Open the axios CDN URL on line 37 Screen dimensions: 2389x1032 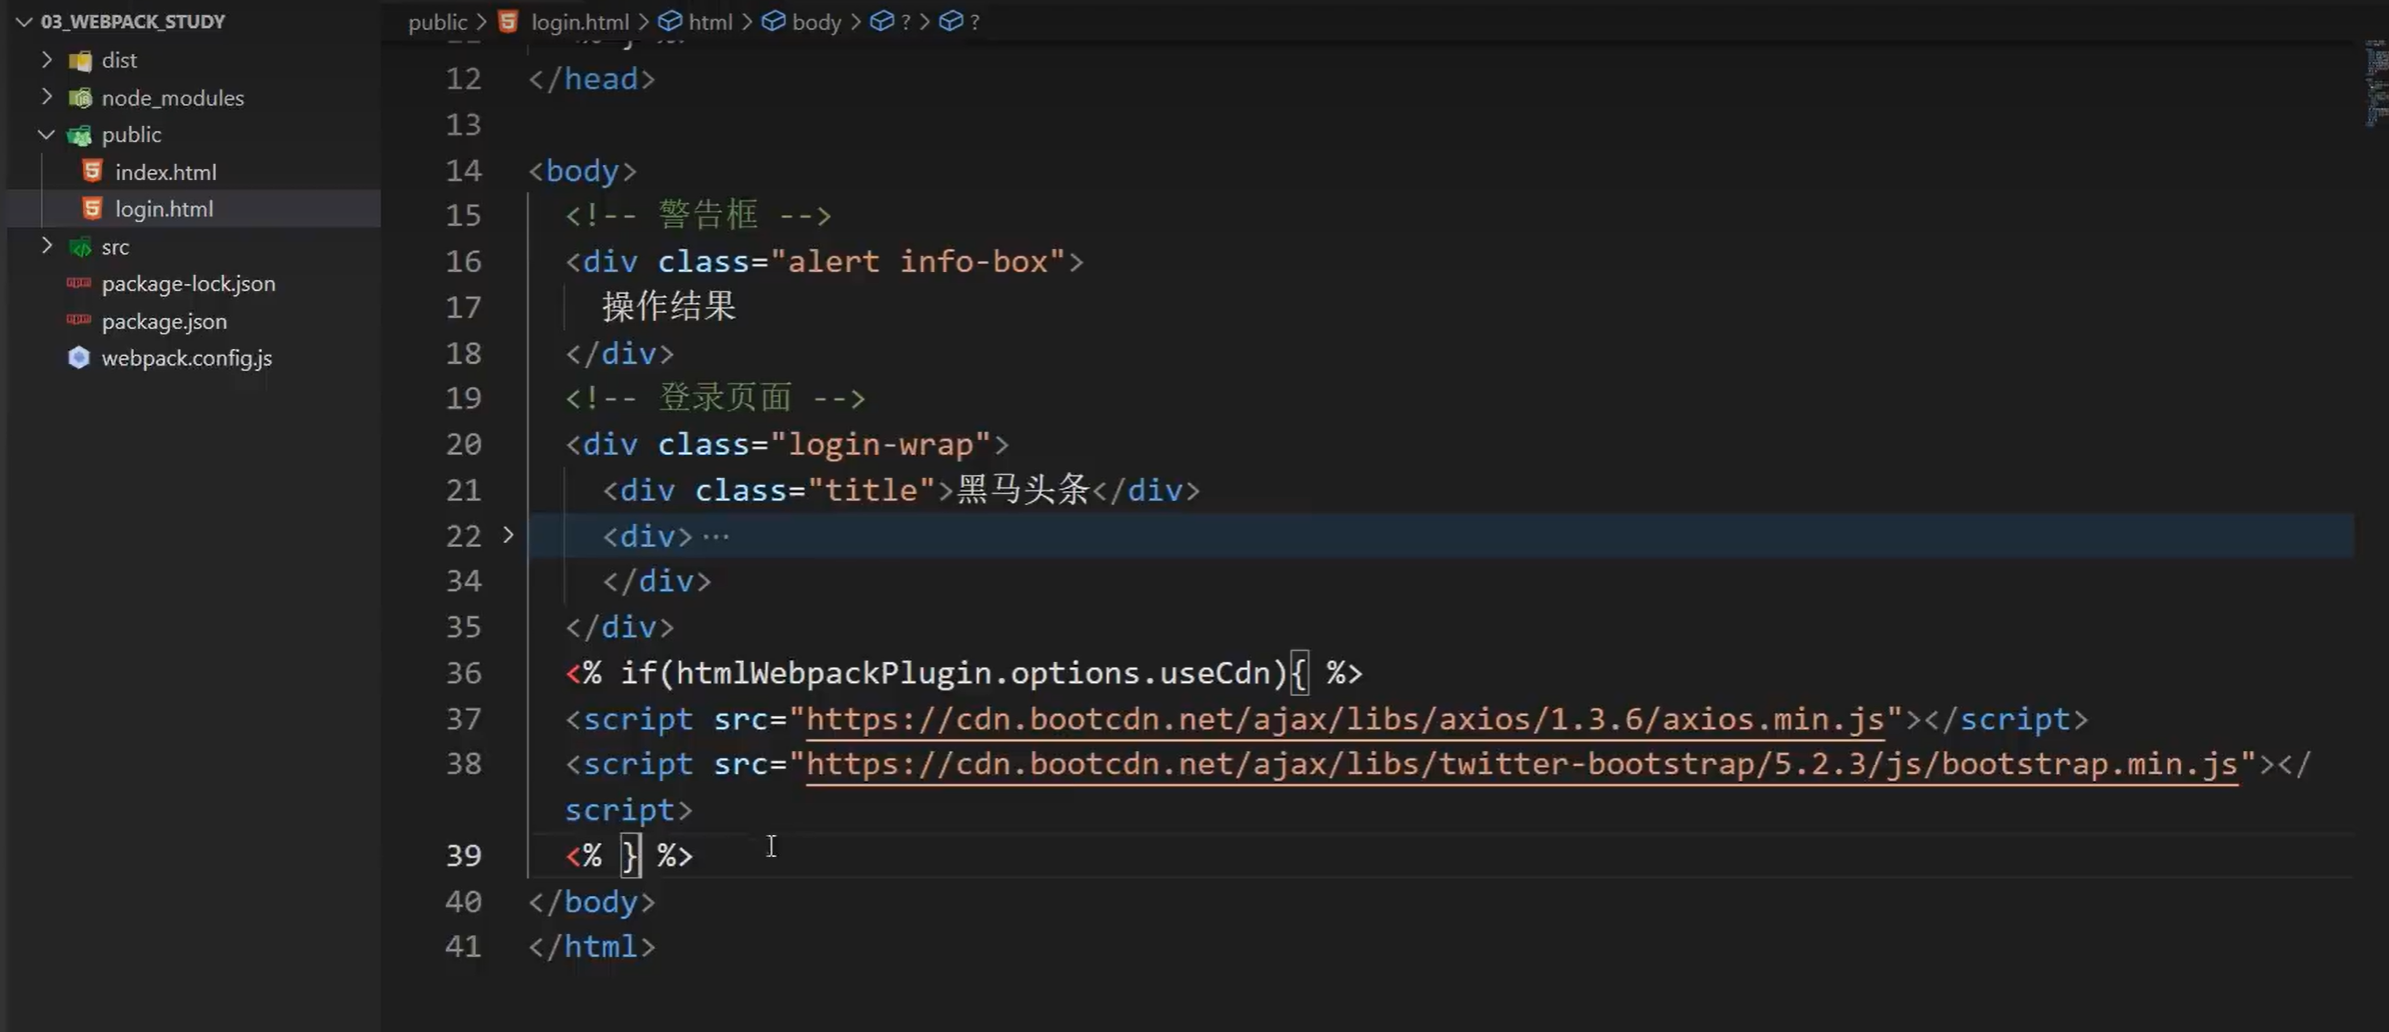pyautogui.click(x=1345, y=719)
